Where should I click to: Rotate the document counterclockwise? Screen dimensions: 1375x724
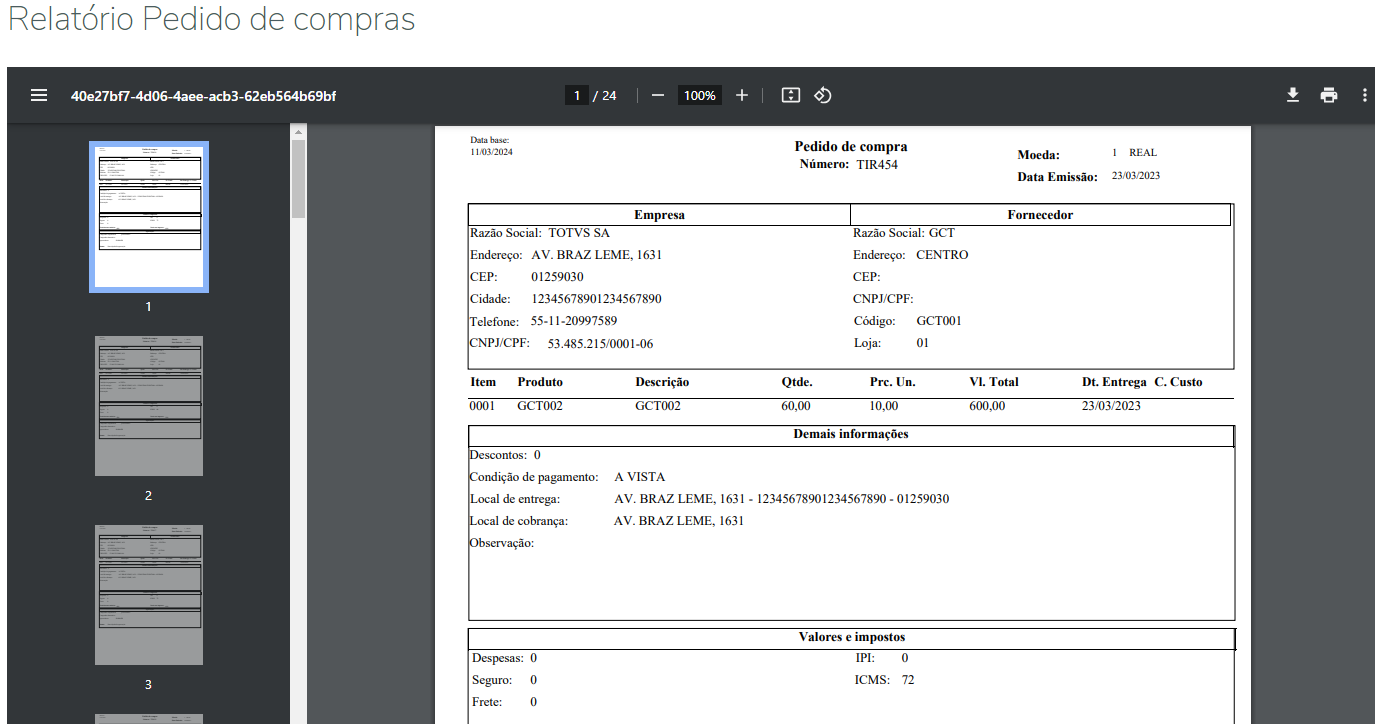coord(823,95)
